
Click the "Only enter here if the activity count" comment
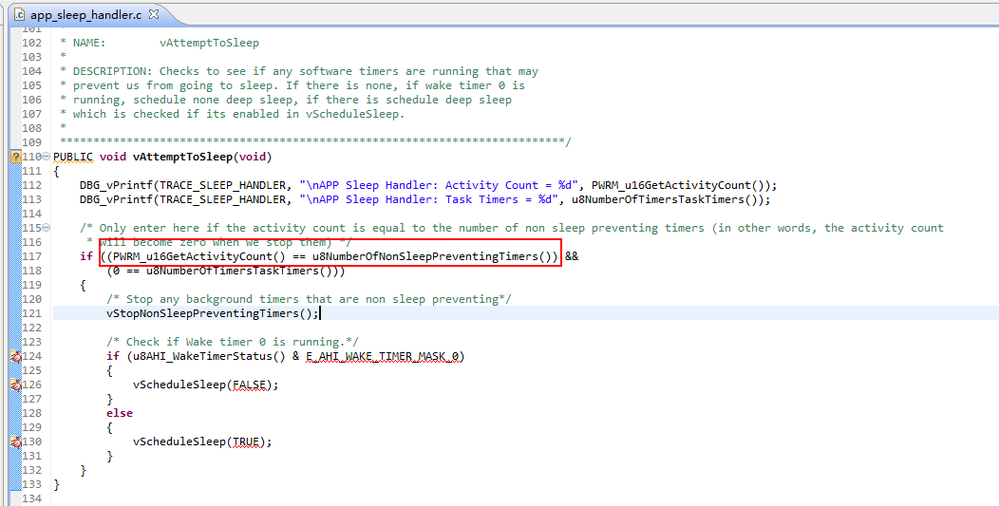511,228
